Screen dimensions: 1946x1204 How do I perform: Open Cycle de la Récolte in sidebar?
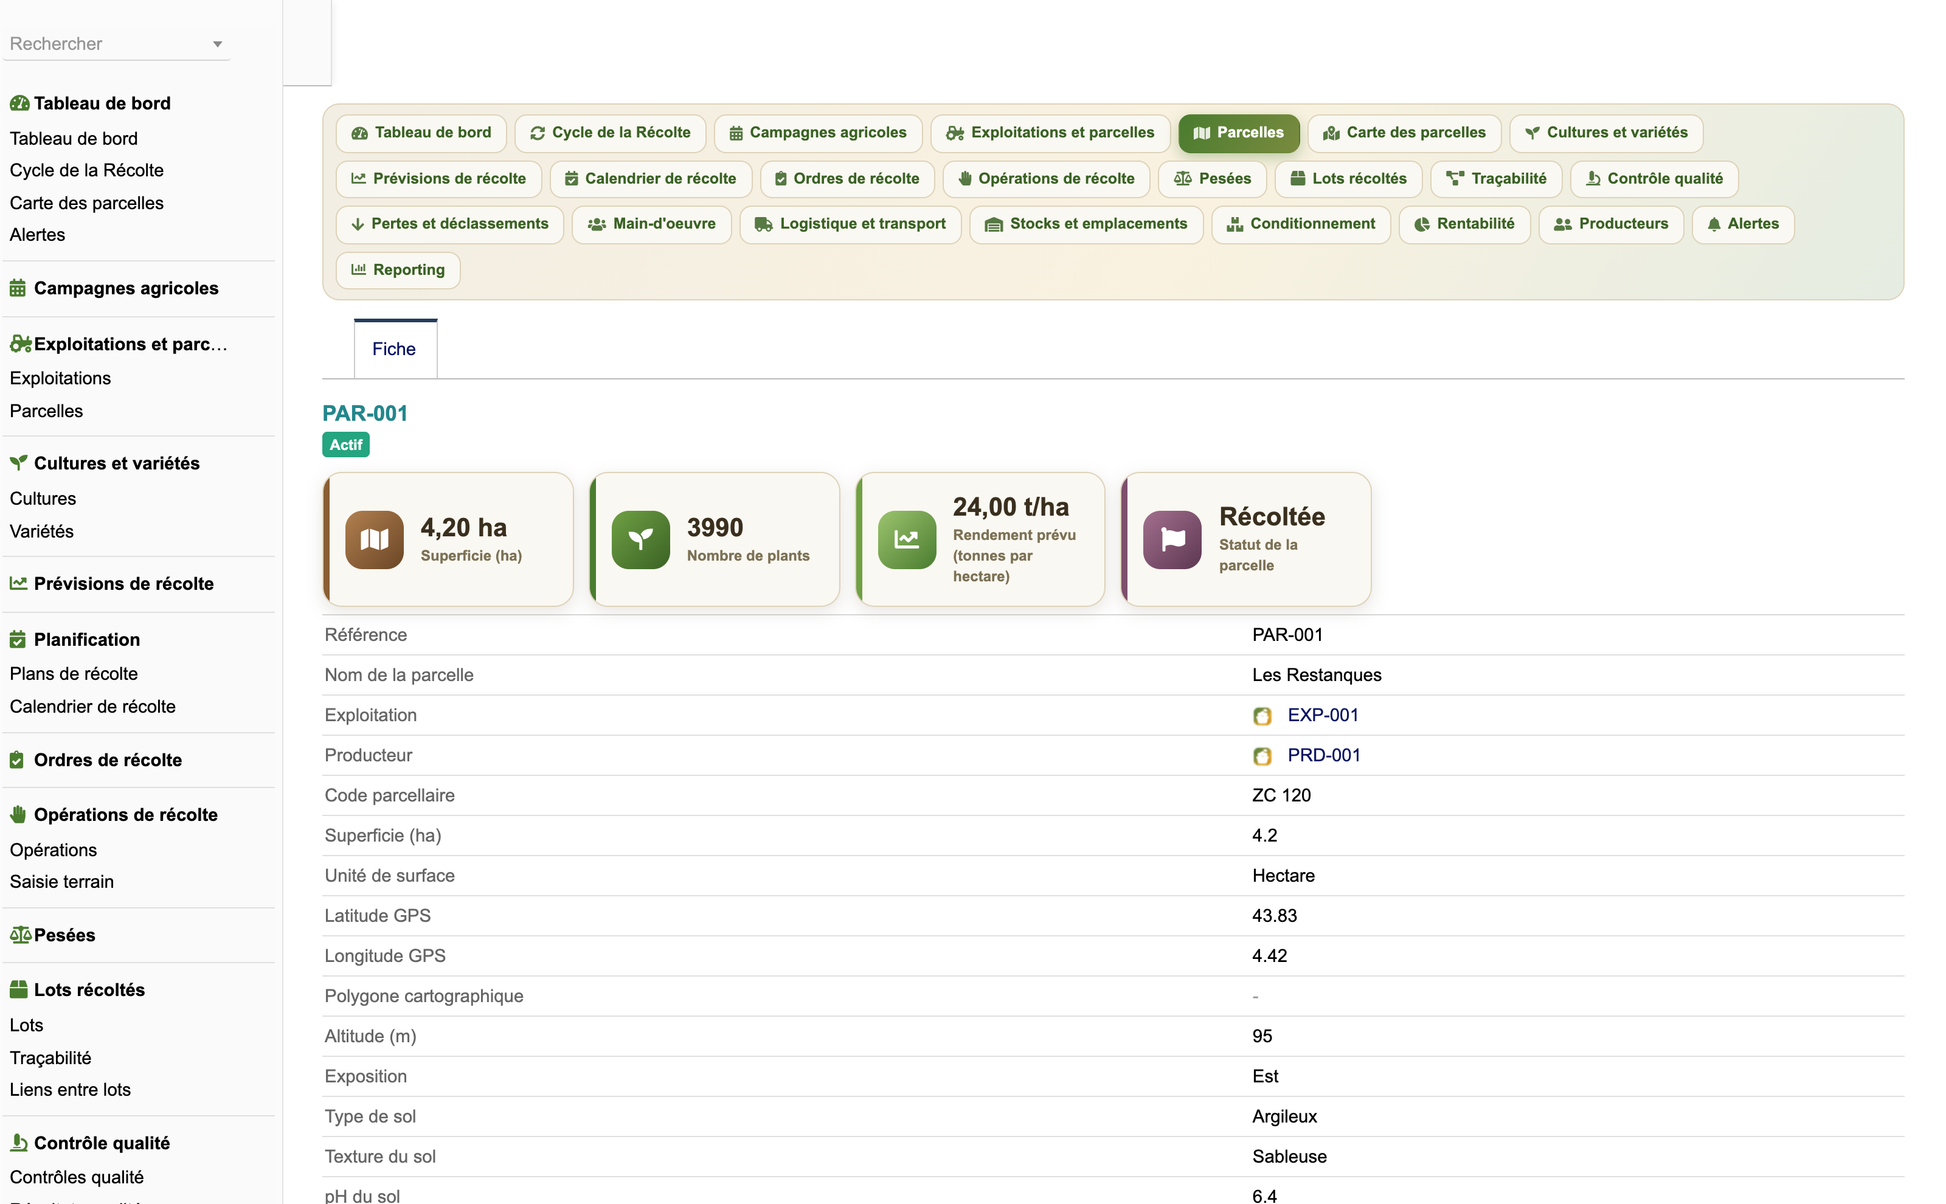87,170
